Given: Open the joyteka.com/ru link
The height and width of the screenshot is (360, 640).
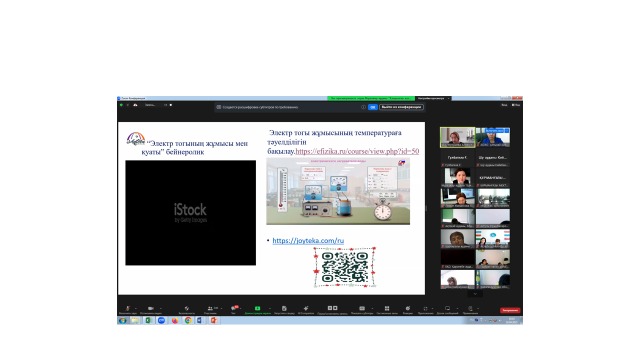Looking at the screenshot, I should click(x=308, y=240).
